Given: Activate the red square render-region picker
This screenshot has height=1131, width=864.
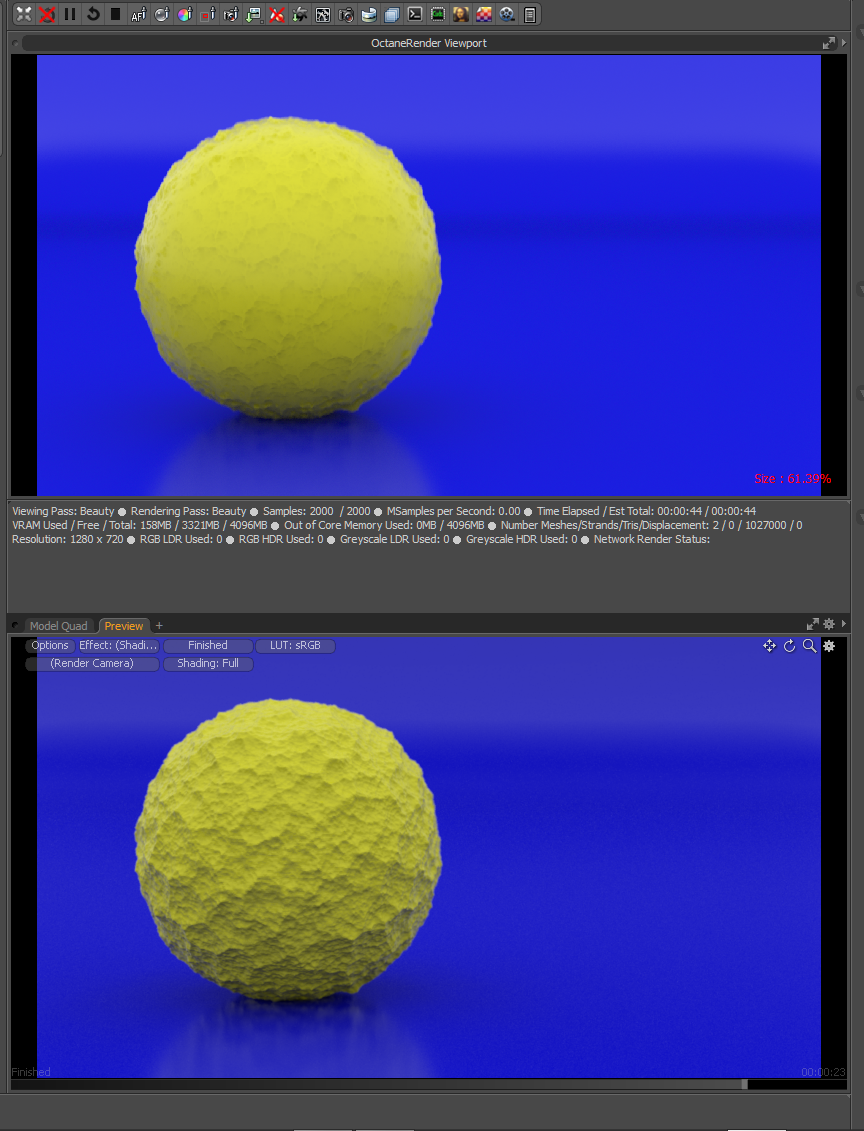Looking at the screenshot, I should tap(208, 14).
